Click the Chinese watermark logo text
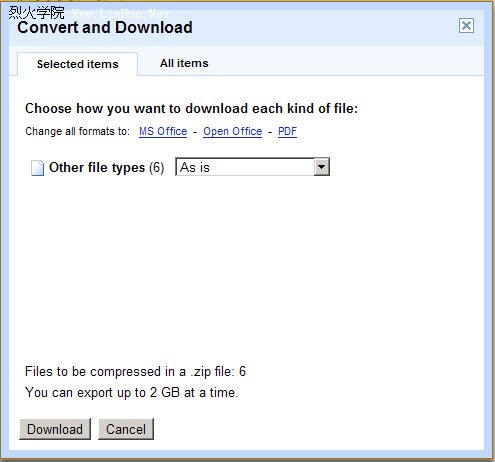The image size is (495, 462). pos(36,13)
